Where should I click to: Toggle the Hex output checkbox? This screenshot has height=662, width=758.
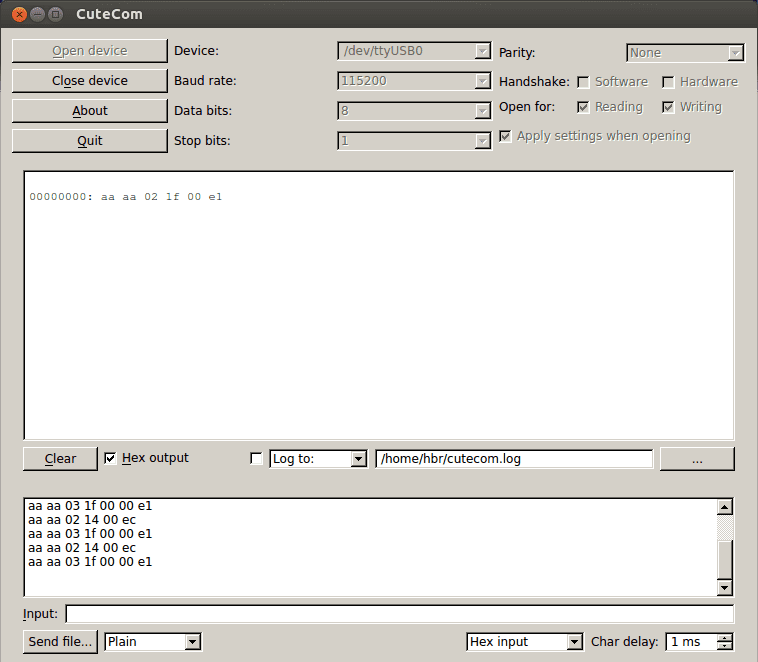(111, 458)
